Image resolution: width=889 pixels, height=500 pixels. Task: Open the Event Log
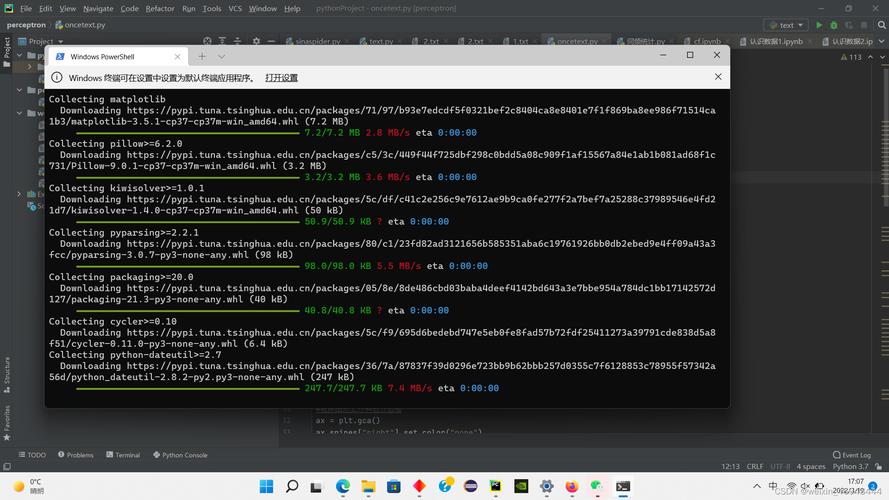852,455
